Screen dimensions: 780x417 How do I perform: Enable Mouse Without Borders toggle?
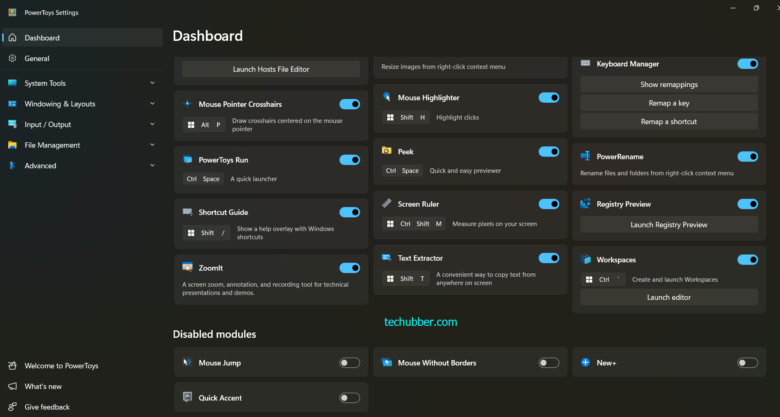[549, 363]
